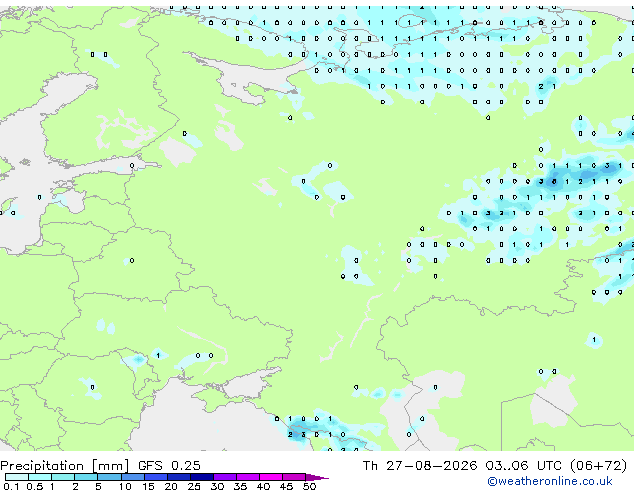Click the 'Precipitation [mm]' title label
The image size is (634, 490).
(64, 466)
